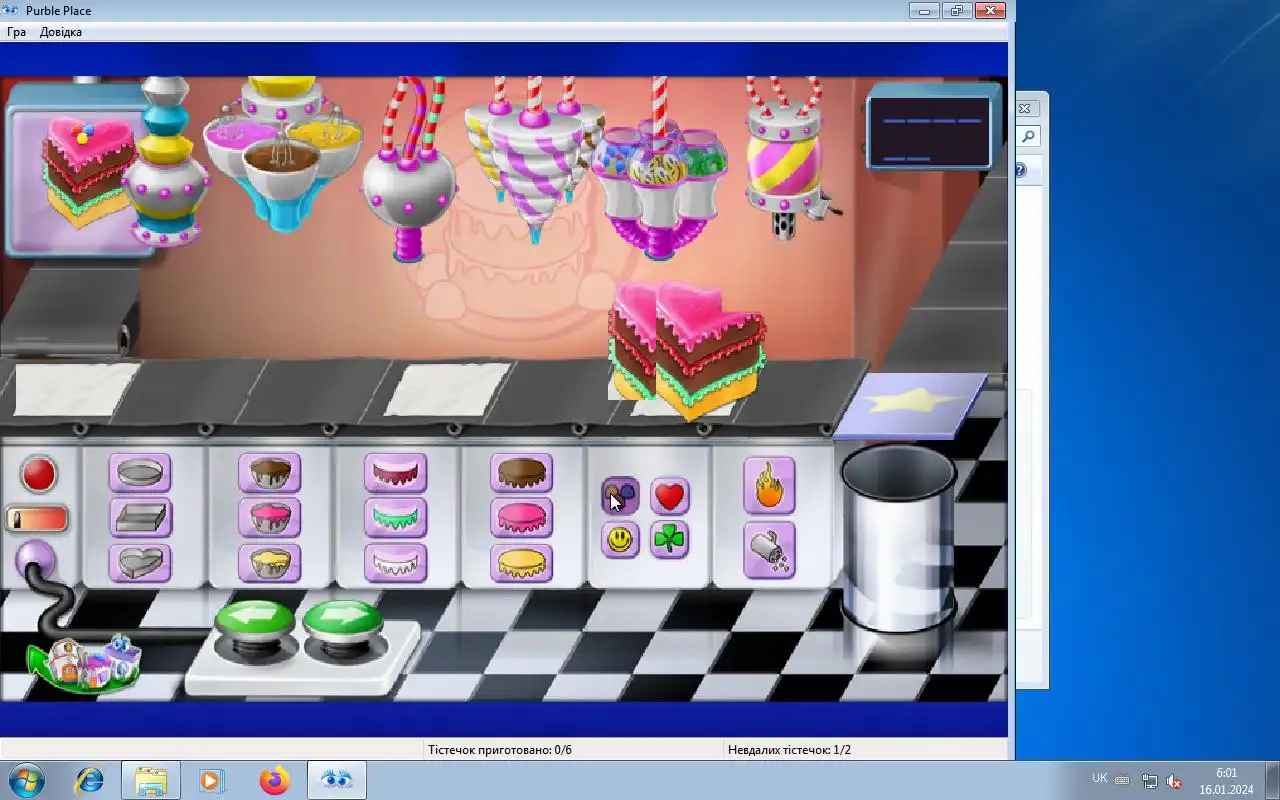Click 'Невдалих тістечок: 1/2' status text

click(790, 750)
